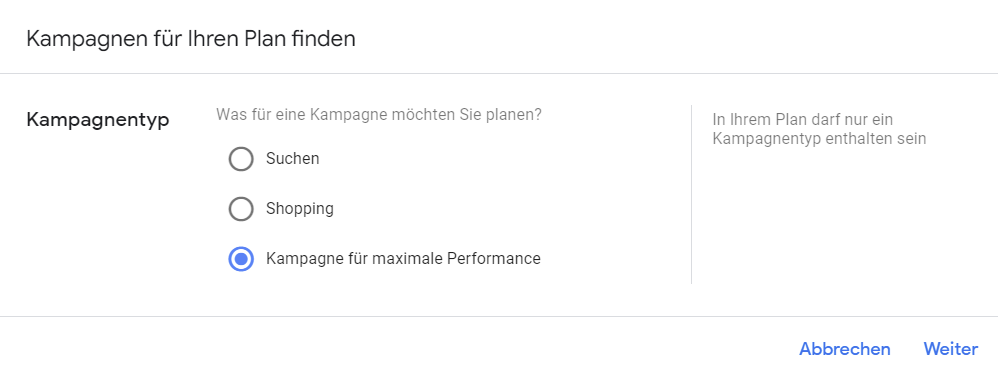Proceed to the next step with Weiter

(951, 349)
